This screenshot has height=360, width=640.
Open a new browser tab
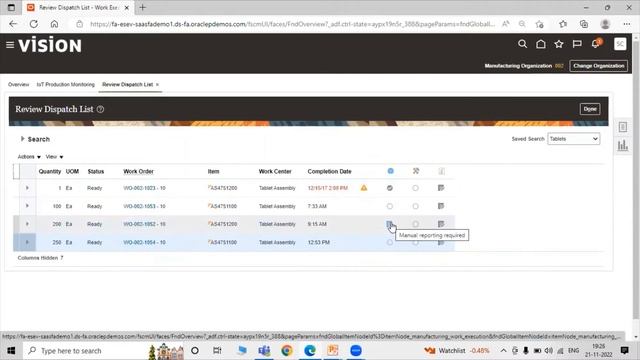click(142, 7)
